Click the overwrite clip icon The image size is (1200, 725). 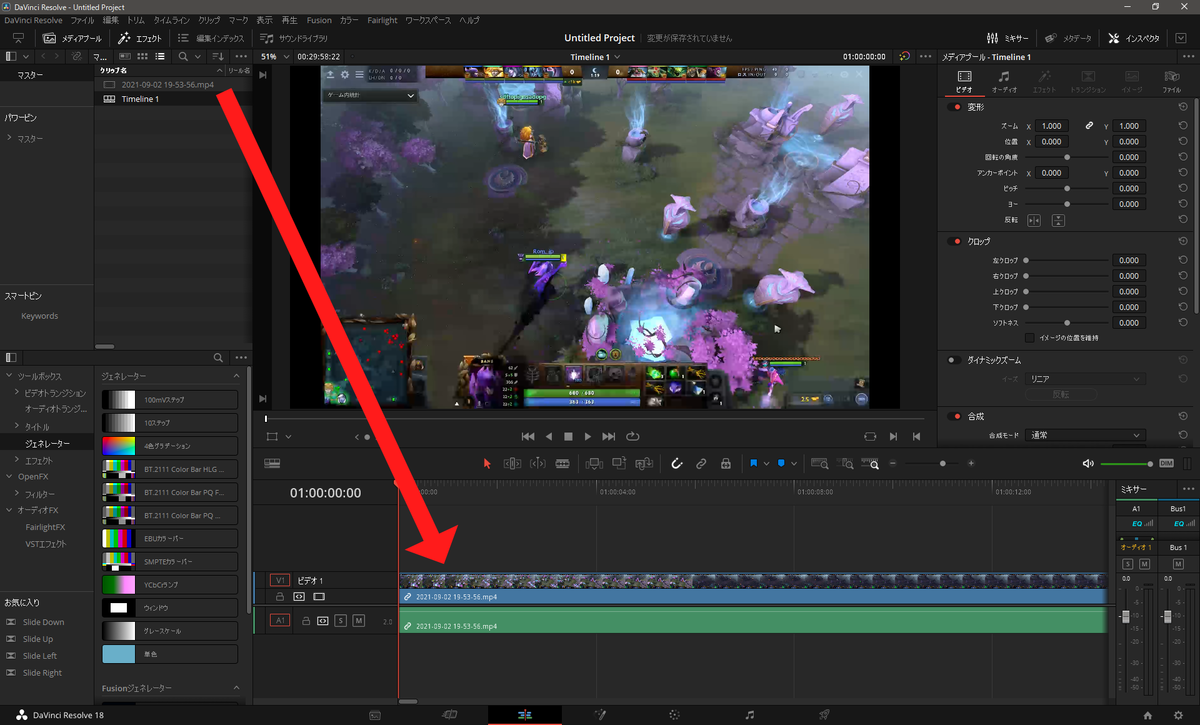point(619,464)
